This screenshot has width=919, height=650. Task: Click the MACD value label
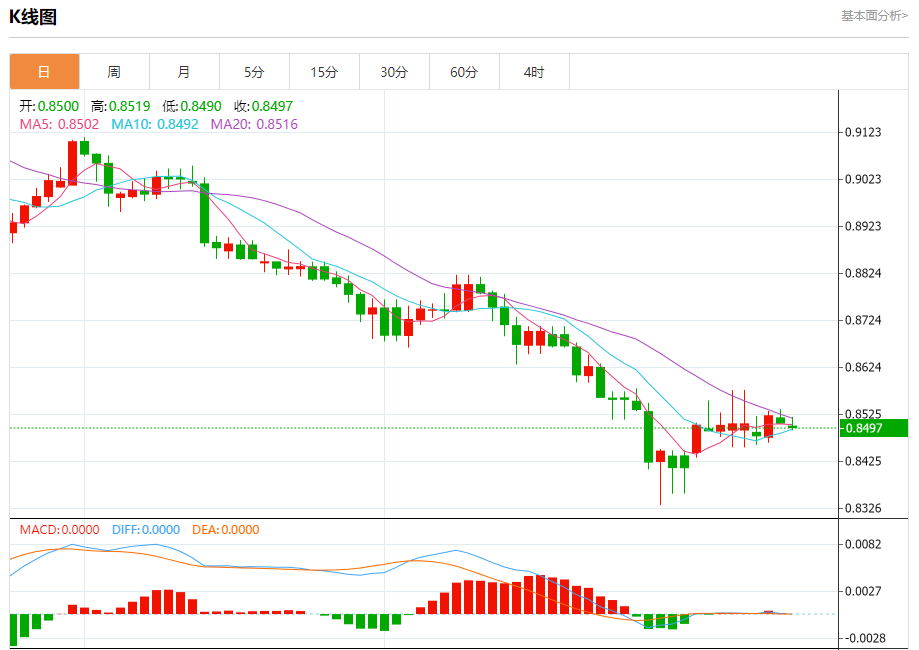pos(60,530)
